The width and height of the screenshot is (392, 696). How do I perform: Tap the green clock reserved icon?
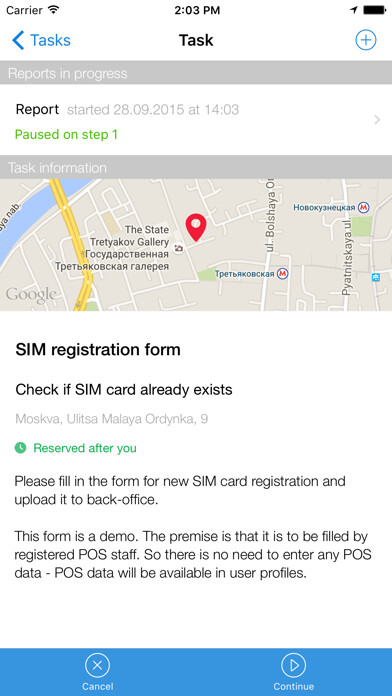click(20, 448)
